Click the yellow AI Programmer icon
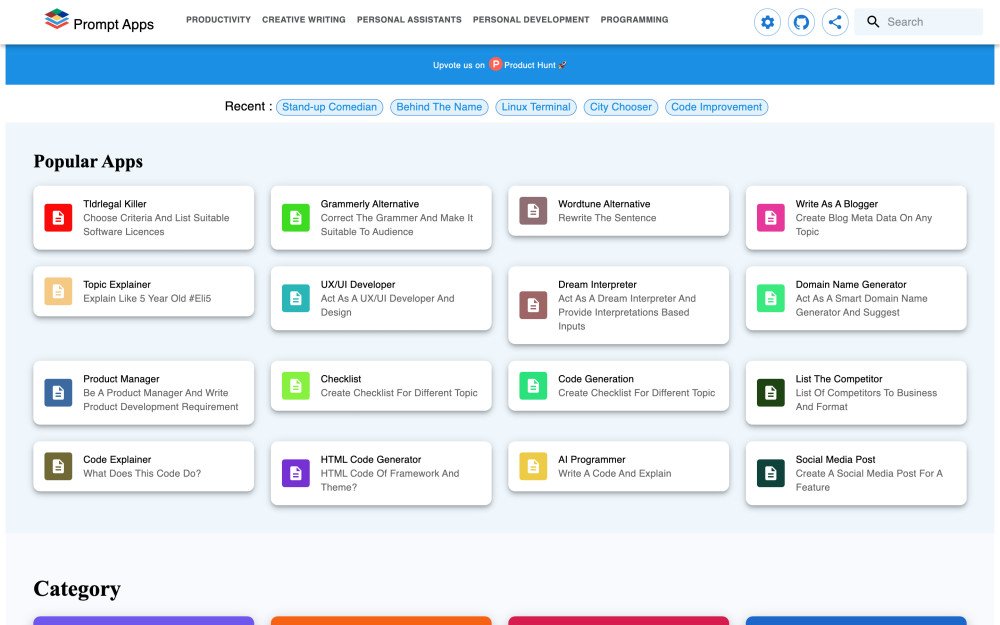 (x=533, y=466)
